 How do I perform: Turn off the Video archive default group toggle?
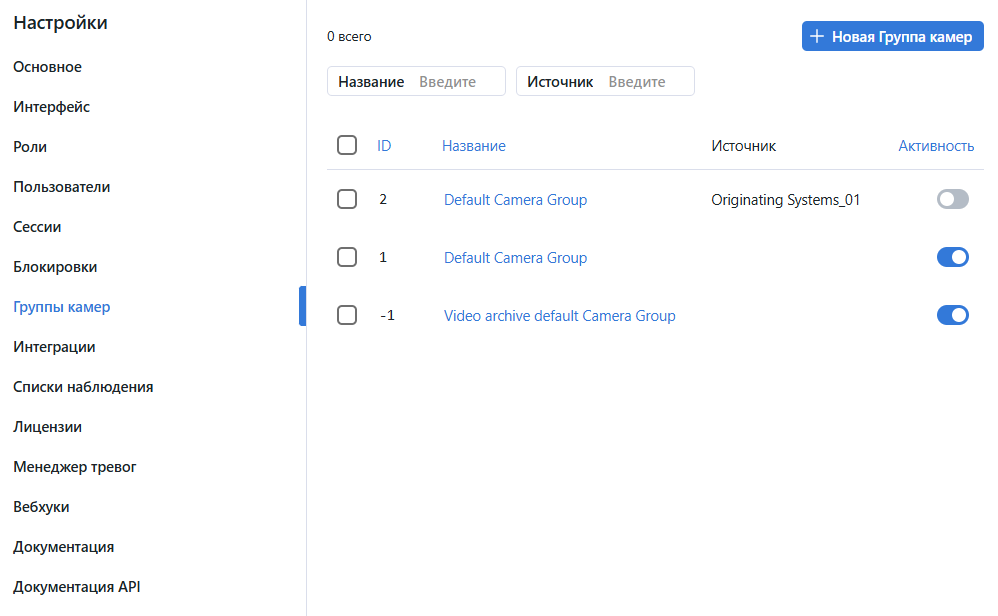[952, 316]
